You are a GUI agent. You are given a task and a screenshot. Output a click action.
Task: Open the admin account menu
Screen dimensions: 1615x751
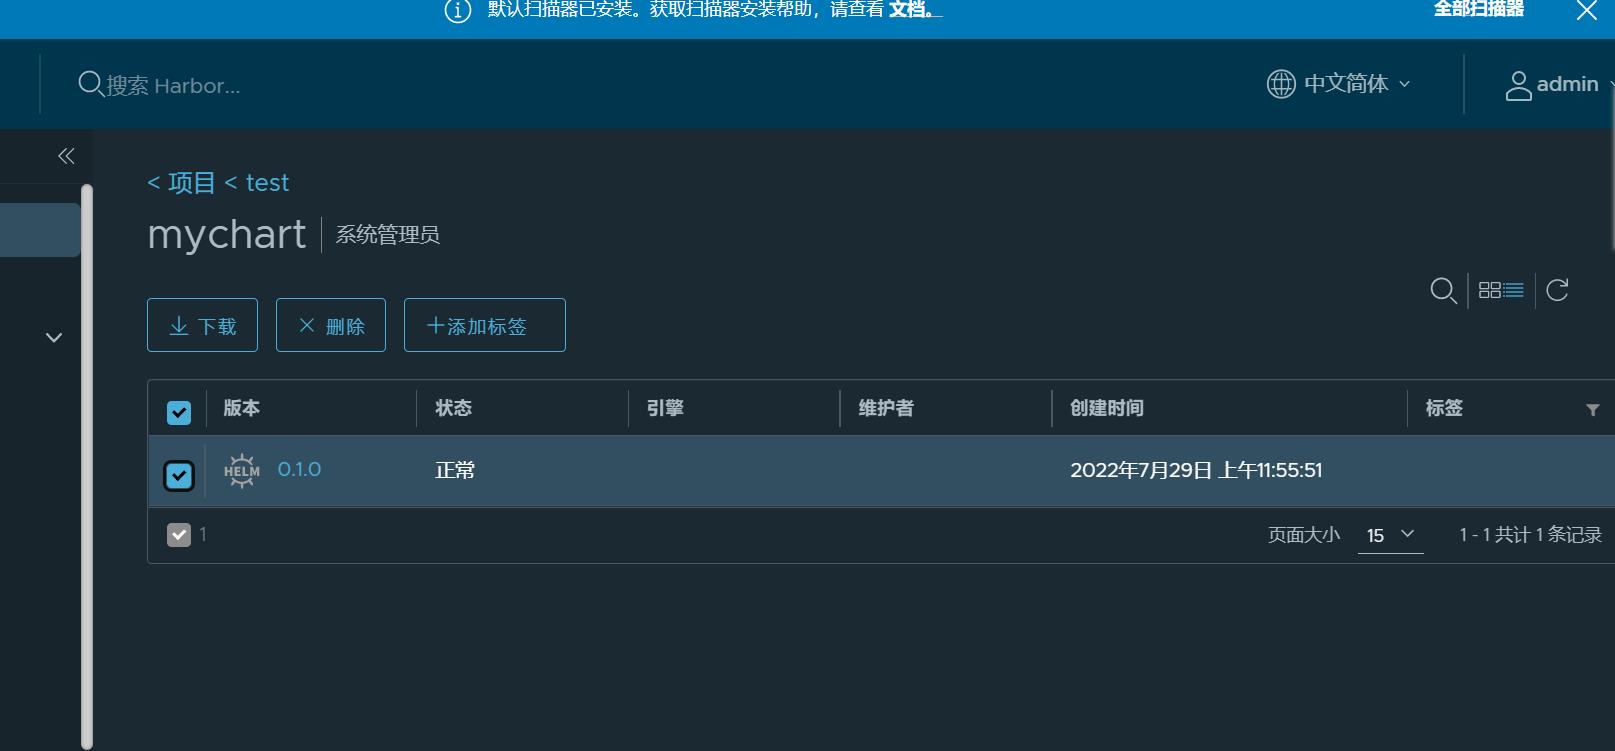(1558, 85)
